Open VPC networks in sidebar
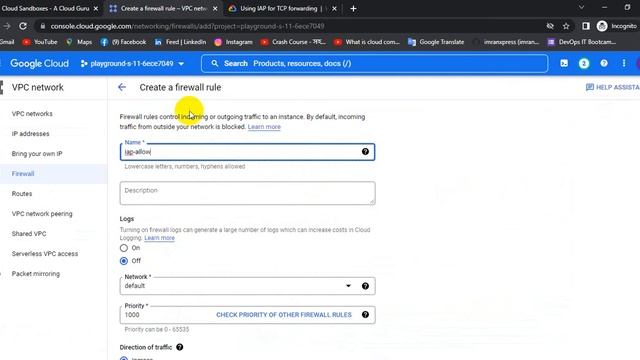 tap(32, 114)
